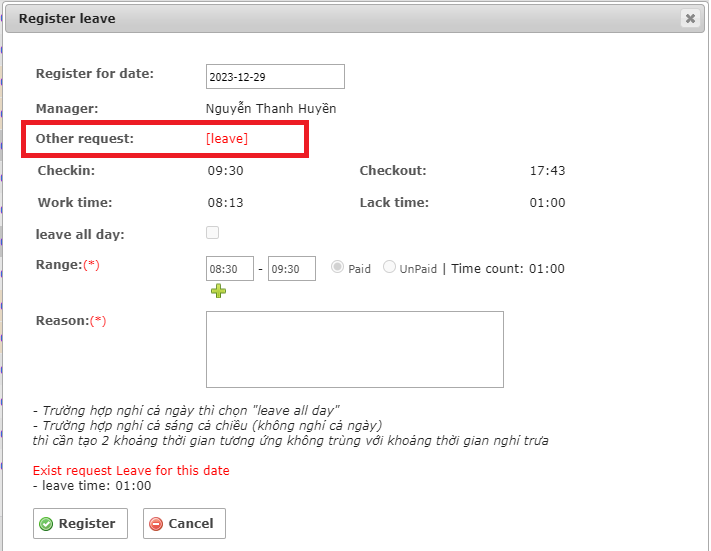Click the Time count: 01:00 text
711x551 pixels.
[508, 268]
